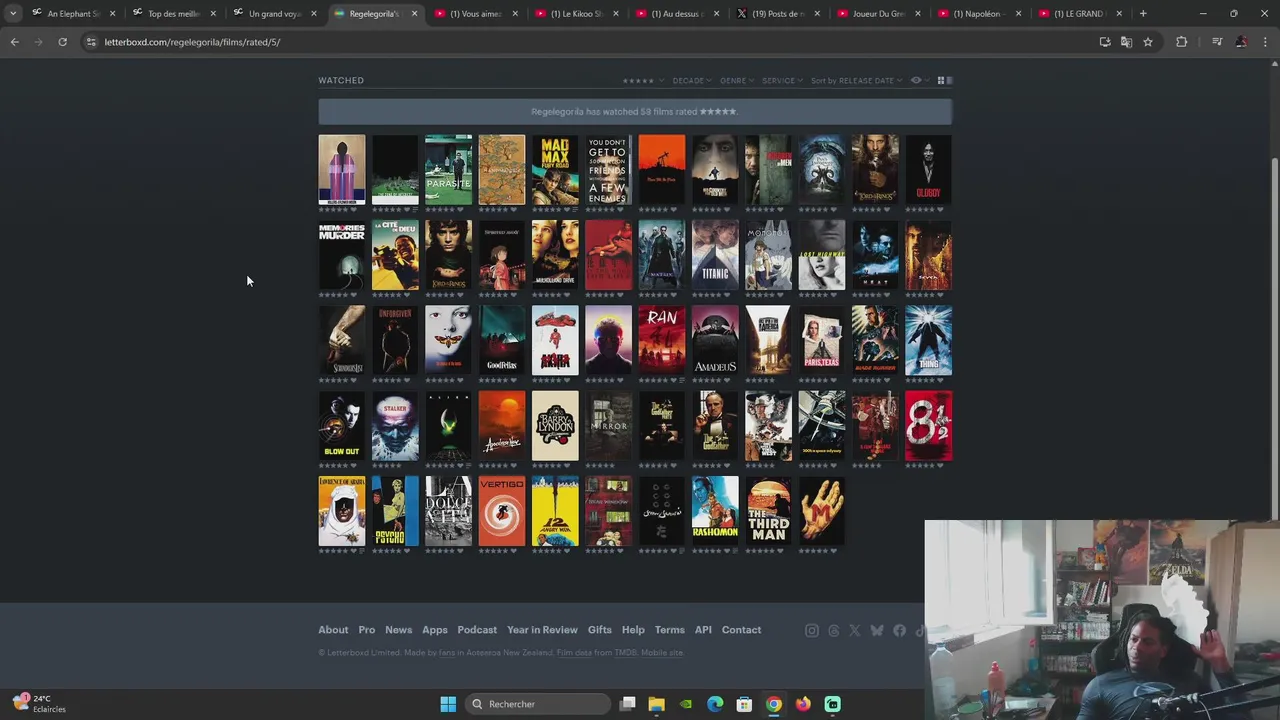Open the browser extensions puzzle icon
Viewport: 1280px width, 720px height.
(1182, 42)
